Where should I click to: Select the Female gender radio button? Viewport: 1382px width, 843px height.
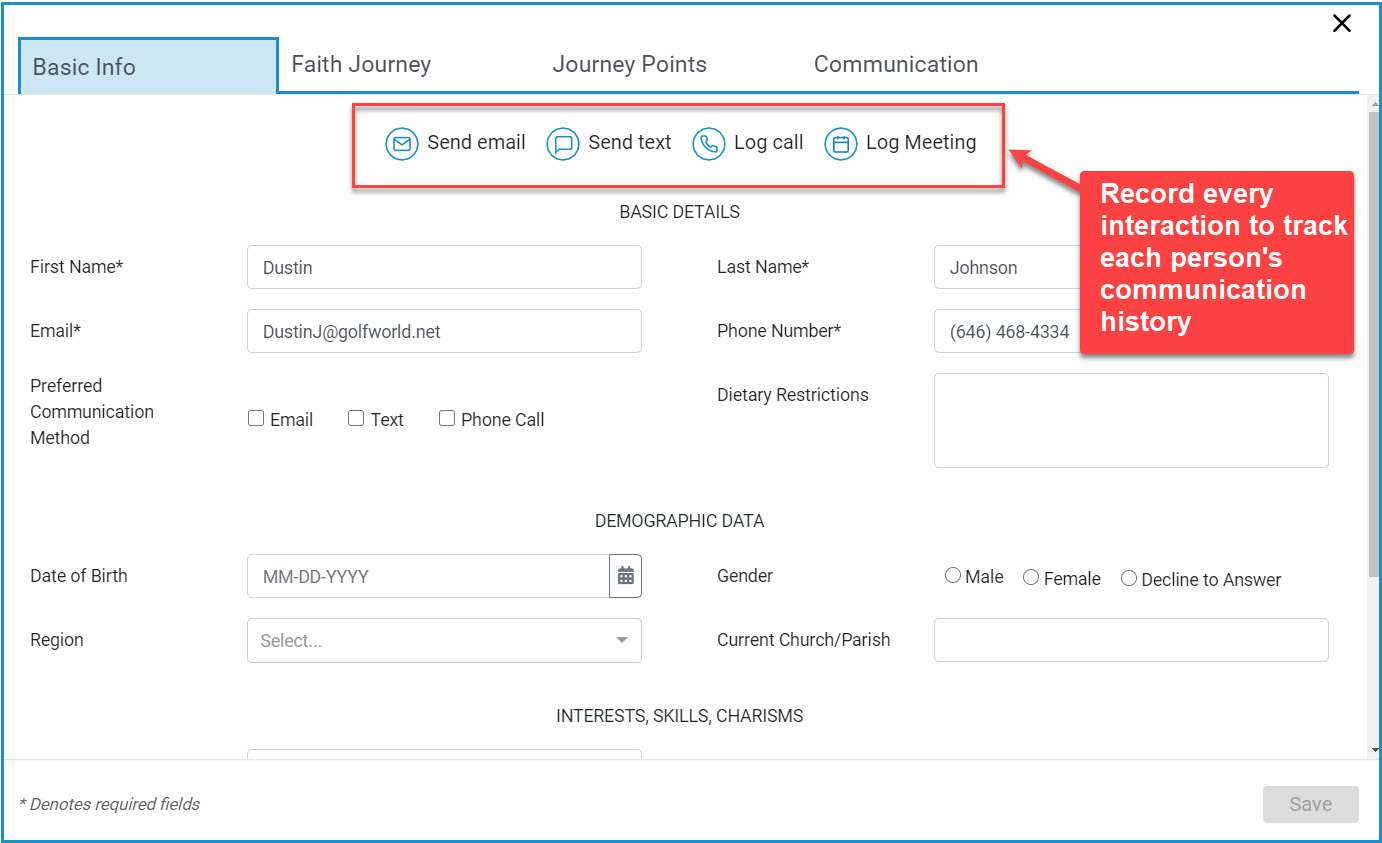(1031, 578)
